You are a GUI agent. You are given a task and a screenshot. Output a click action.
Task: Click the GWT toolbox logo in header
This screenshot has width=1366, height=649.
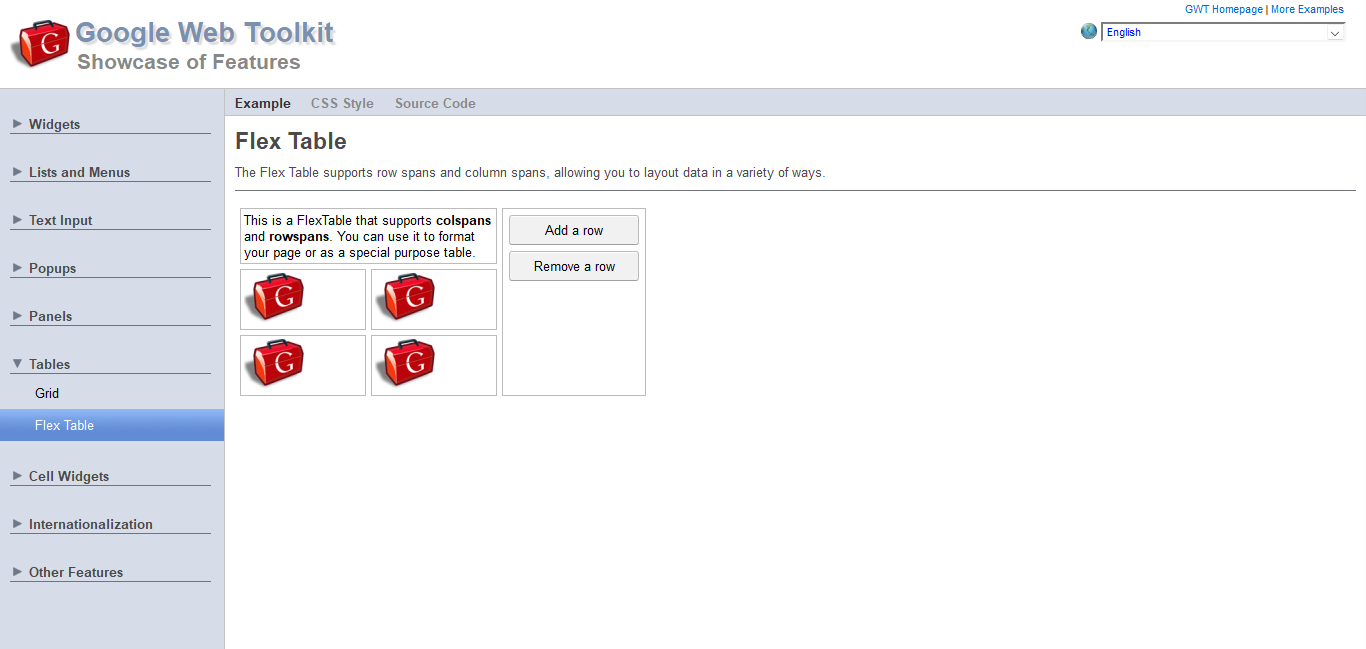point(40,44)
